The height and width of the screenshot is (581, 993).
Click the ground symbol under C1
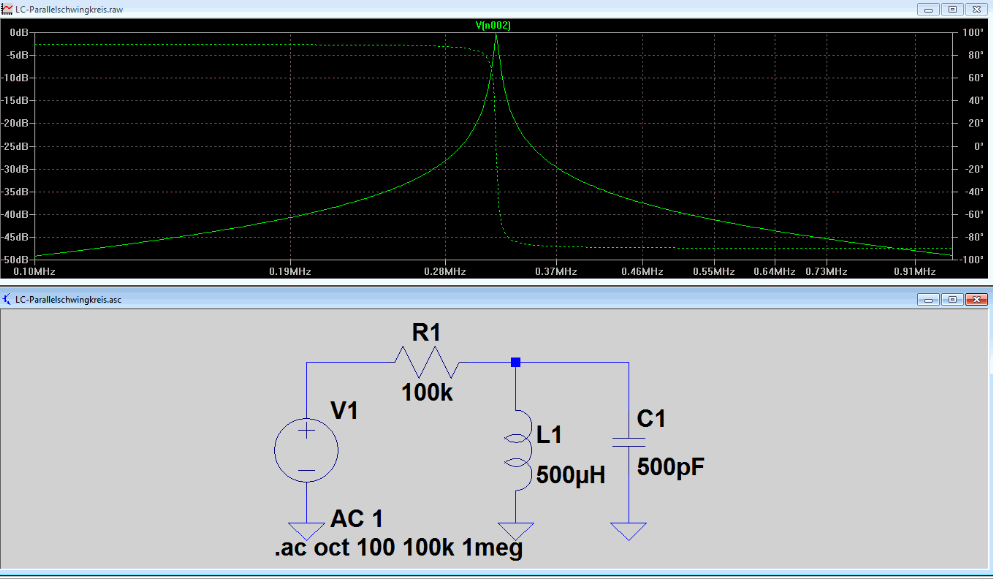(x=629, y=531)
